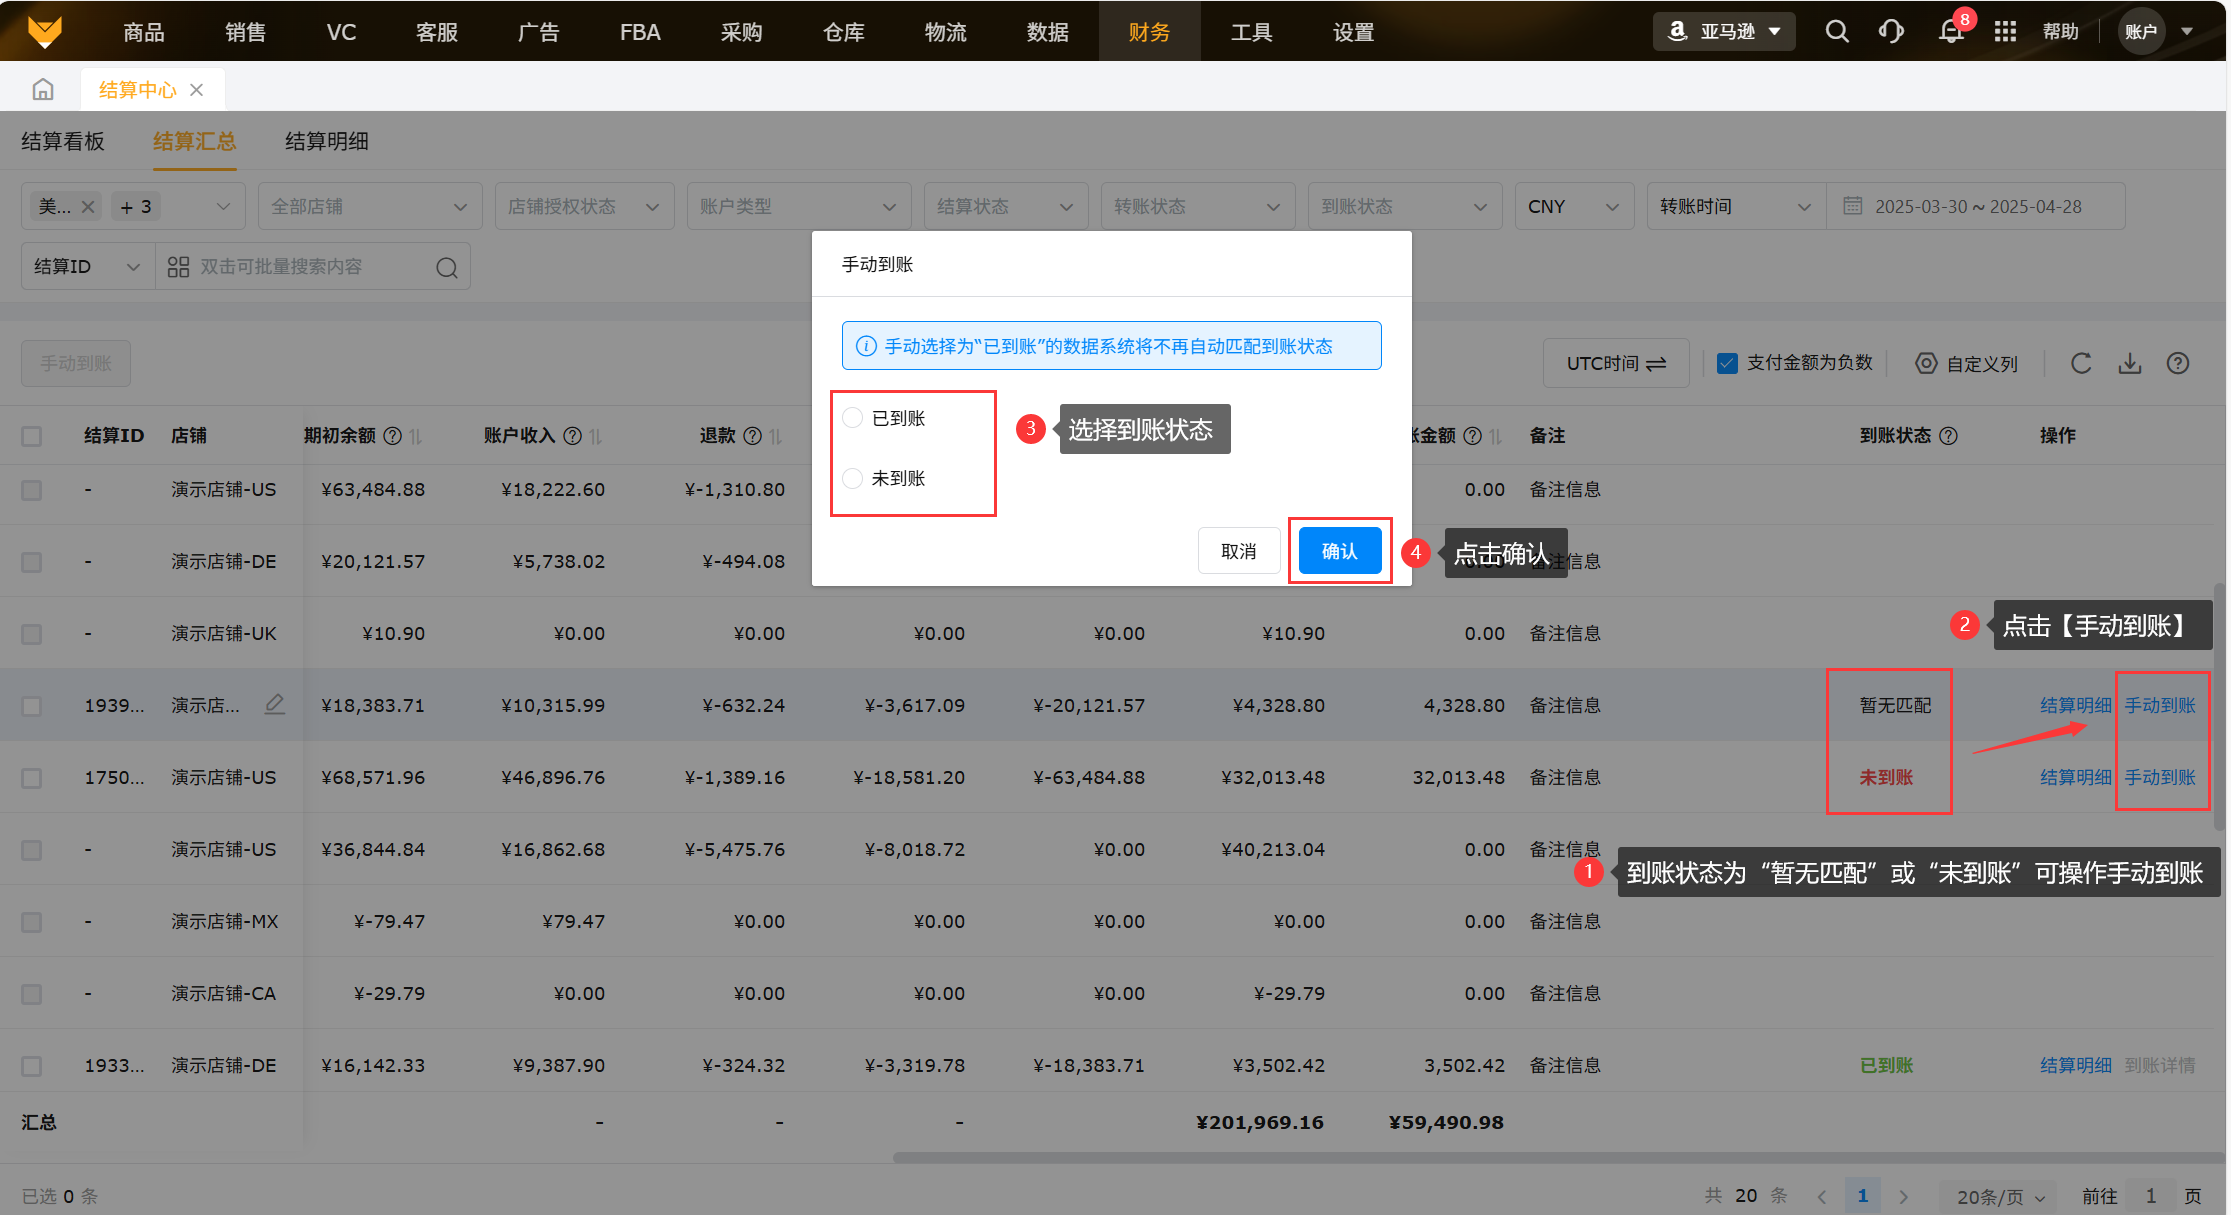Image resolution: width=2231 pixels, height=1215 pixels.
Task: Click the search magnifier icon in top bar
Action: pos(1836,31)
